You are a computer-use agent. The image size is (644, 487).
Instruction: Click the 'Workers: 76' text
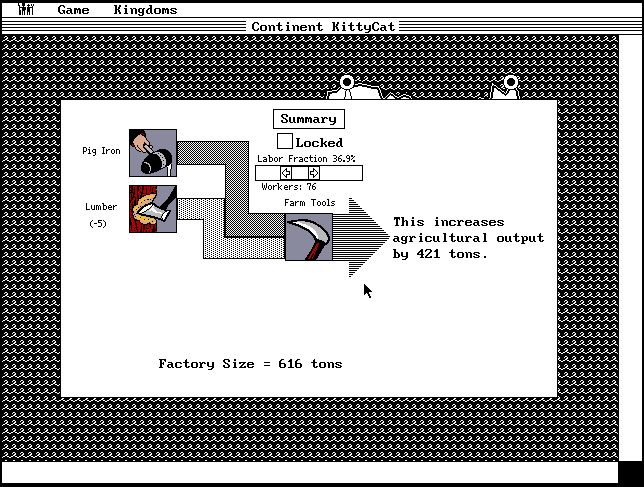pyautogui.click(x=289, y=187)
